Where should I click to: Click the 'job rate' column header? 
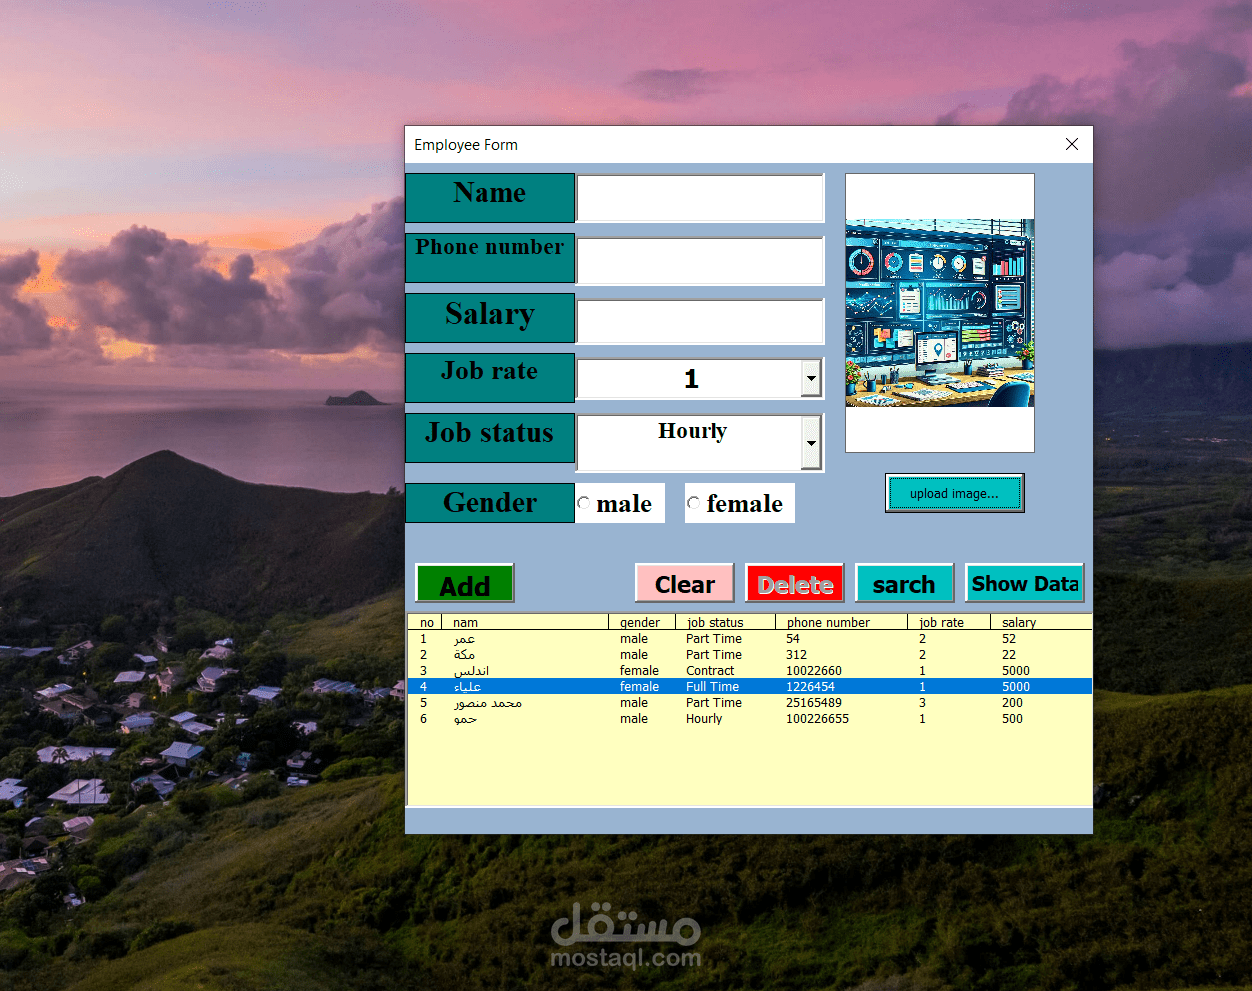click(x=949, y=622)
